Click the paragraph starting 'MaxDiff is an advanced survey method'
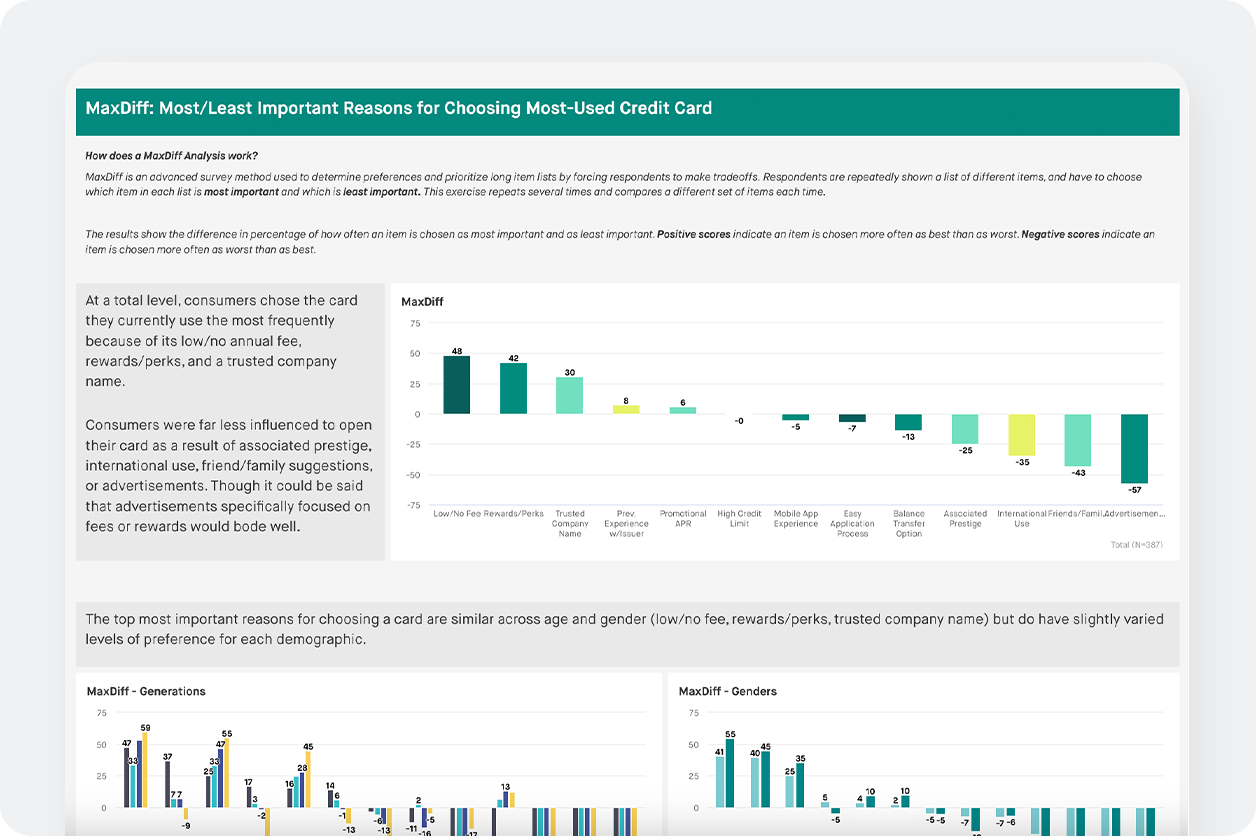This screenshot has height=836, width=1256. click(613, 184)
